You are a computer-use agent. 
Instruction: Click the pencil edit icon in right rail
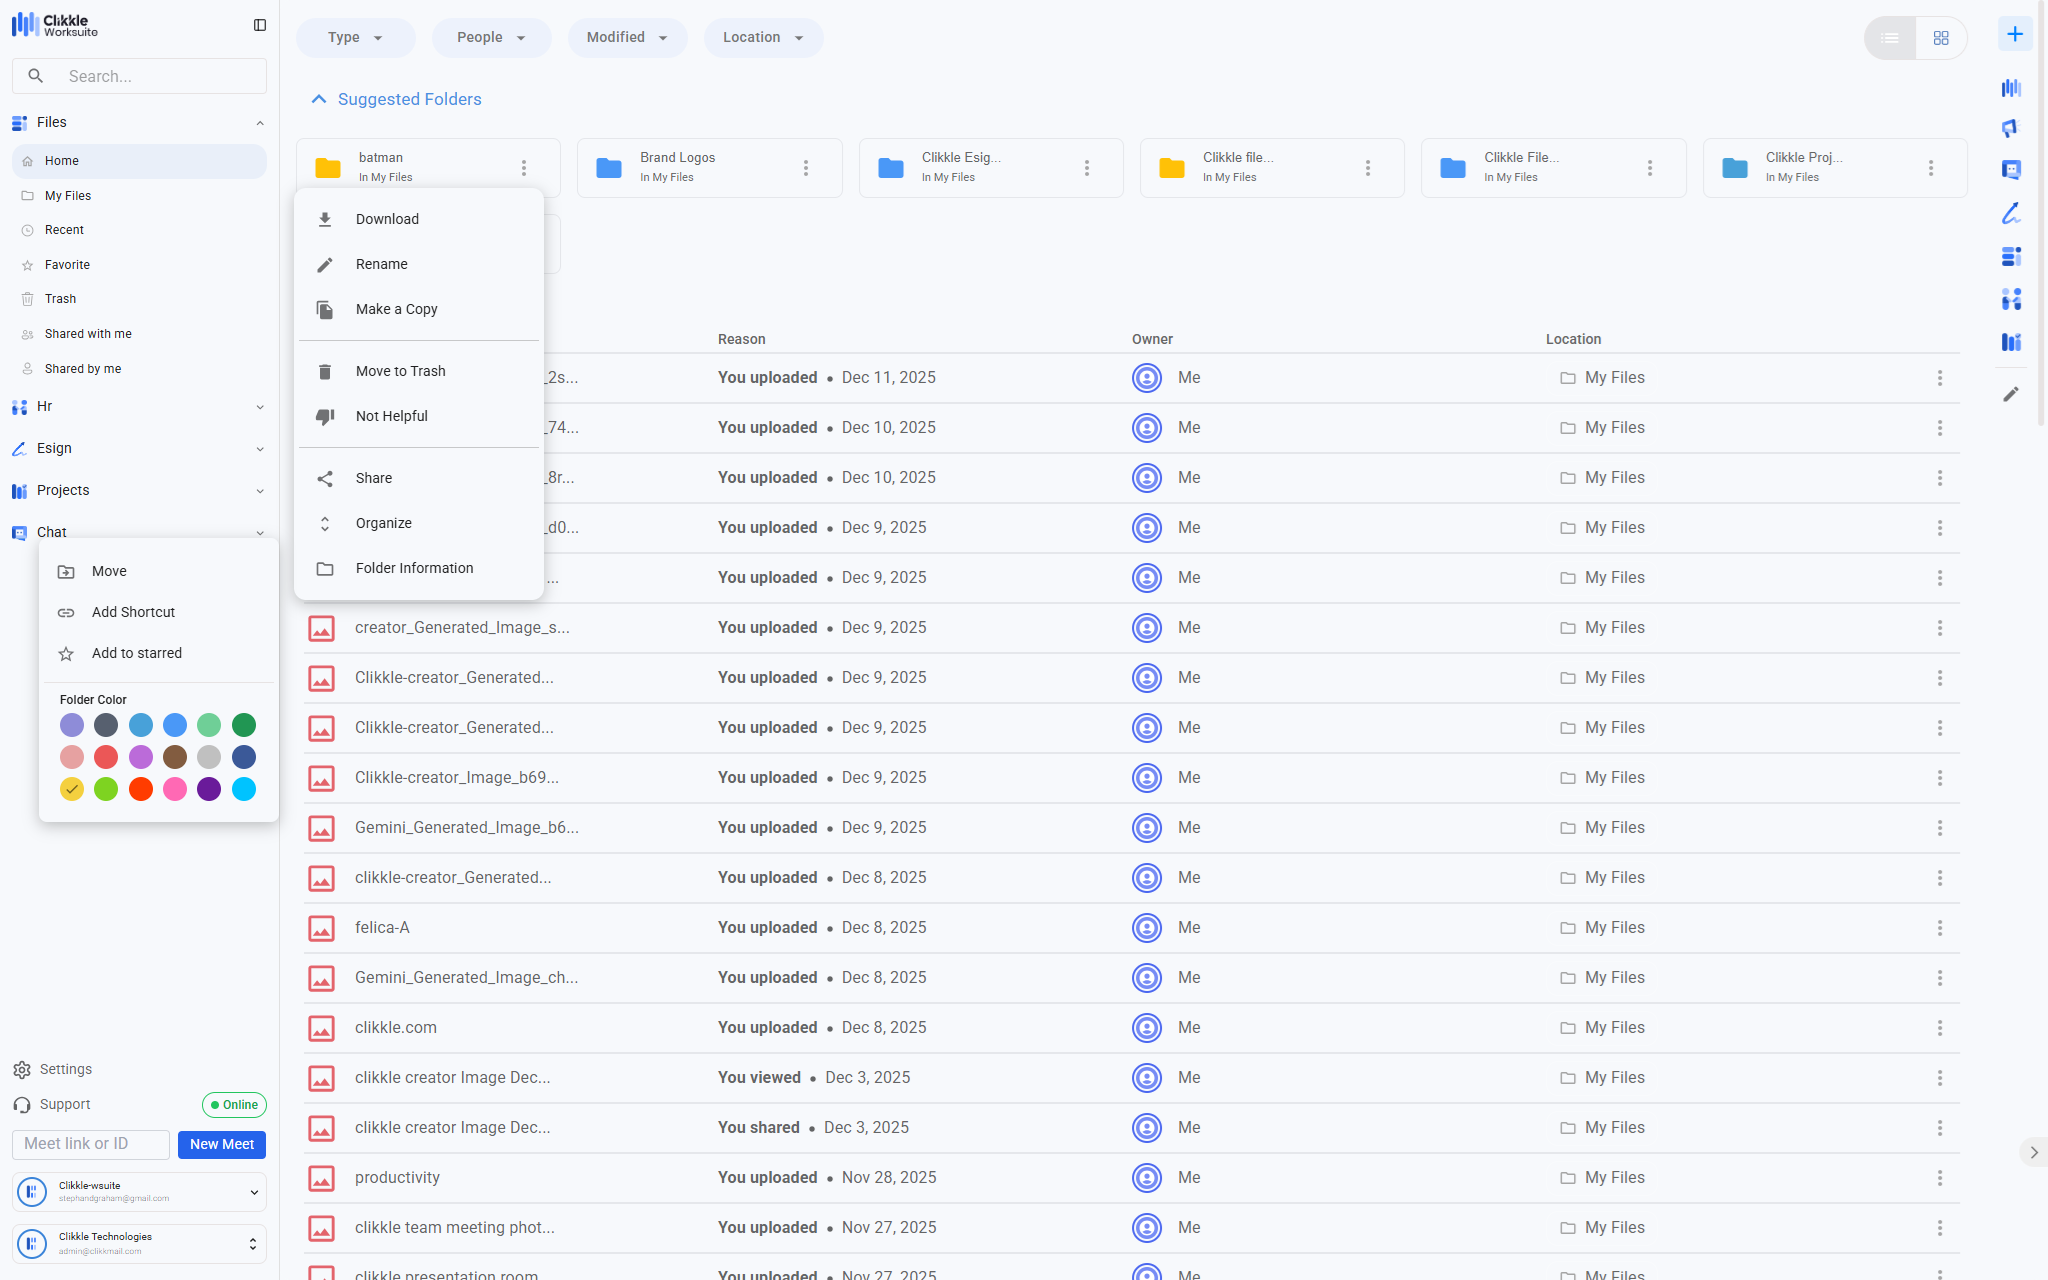click(x=2011, y=394)
